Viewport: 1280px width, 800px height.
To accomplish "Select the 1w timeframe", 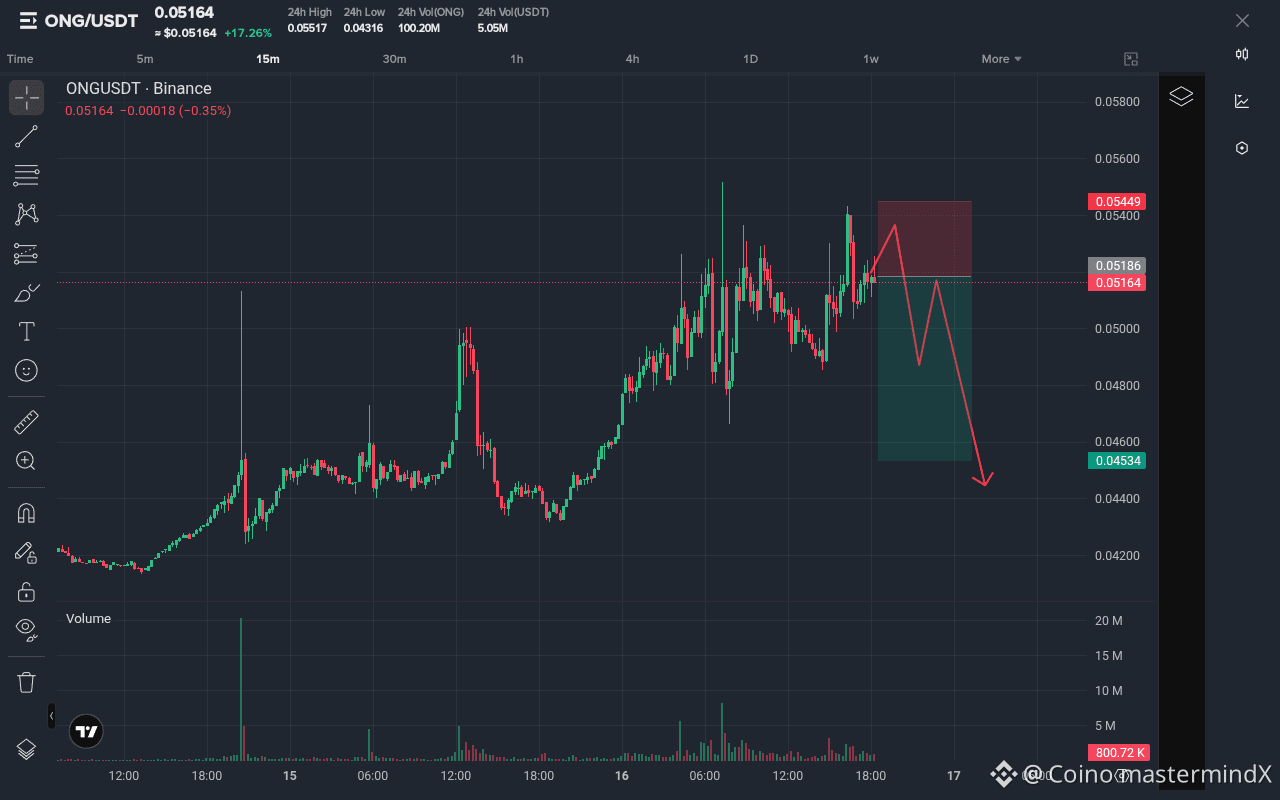I will tap(871, 59).
